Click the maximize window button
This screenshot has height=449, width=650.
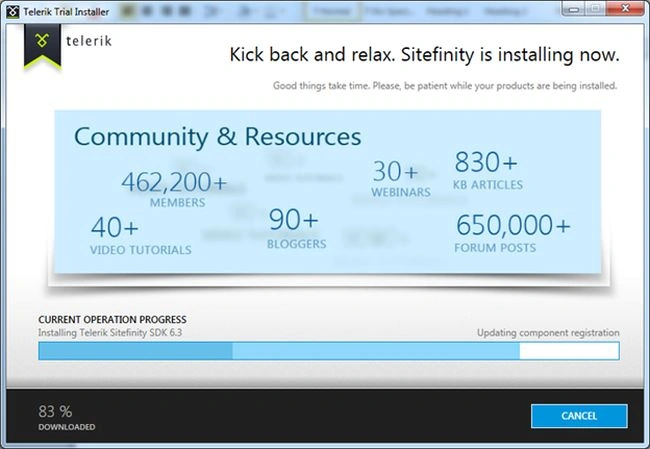pyautogui.click(x=595, y=8)
